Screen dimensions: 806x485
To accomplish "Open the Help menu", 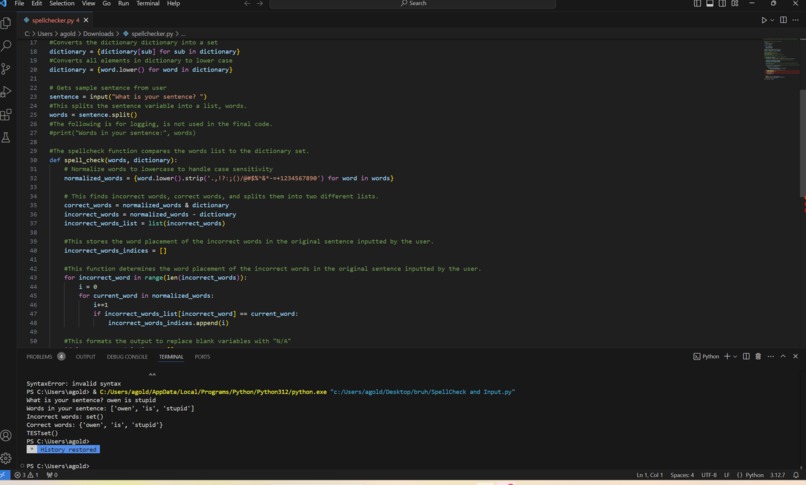I will click(x=174, y=4).
